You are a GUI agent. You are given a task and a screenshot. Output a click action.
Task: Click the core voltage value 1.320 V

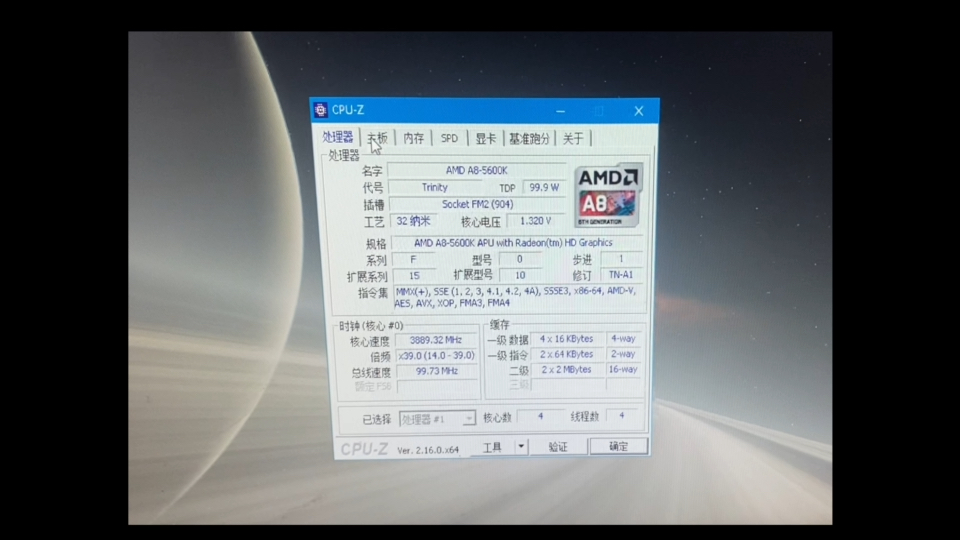[535, 221]
